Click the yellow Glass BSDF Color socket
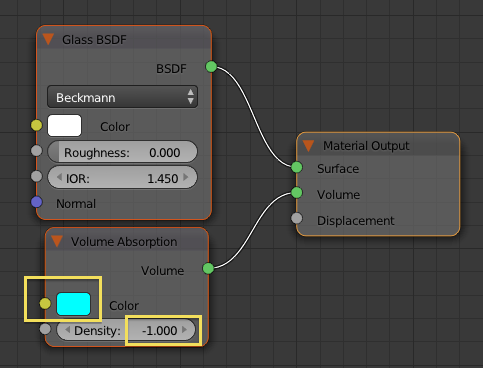The image size is (483, 368). tap(36, 125)
